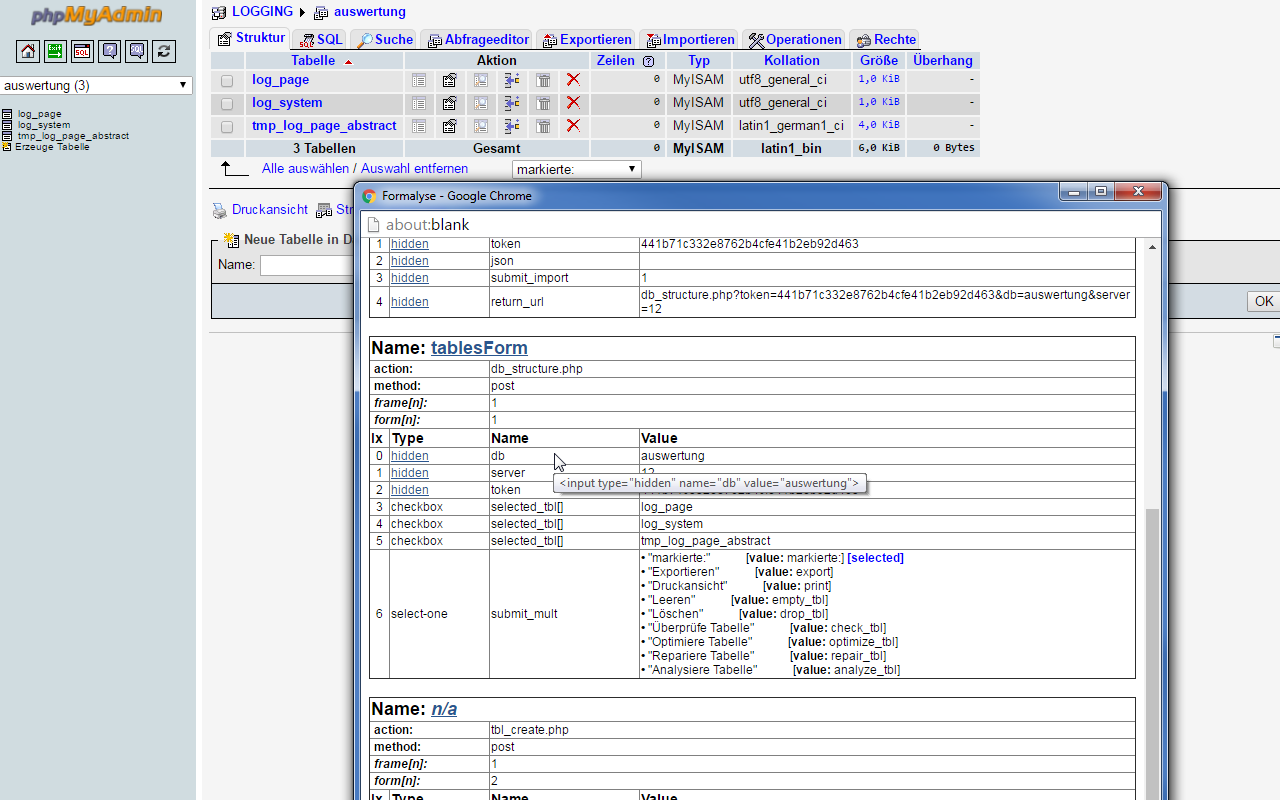The height and width of the screenshot is (800, 1280).
Task: Click the Zeilen help question-mark icon
Action: tap(648, 62)
